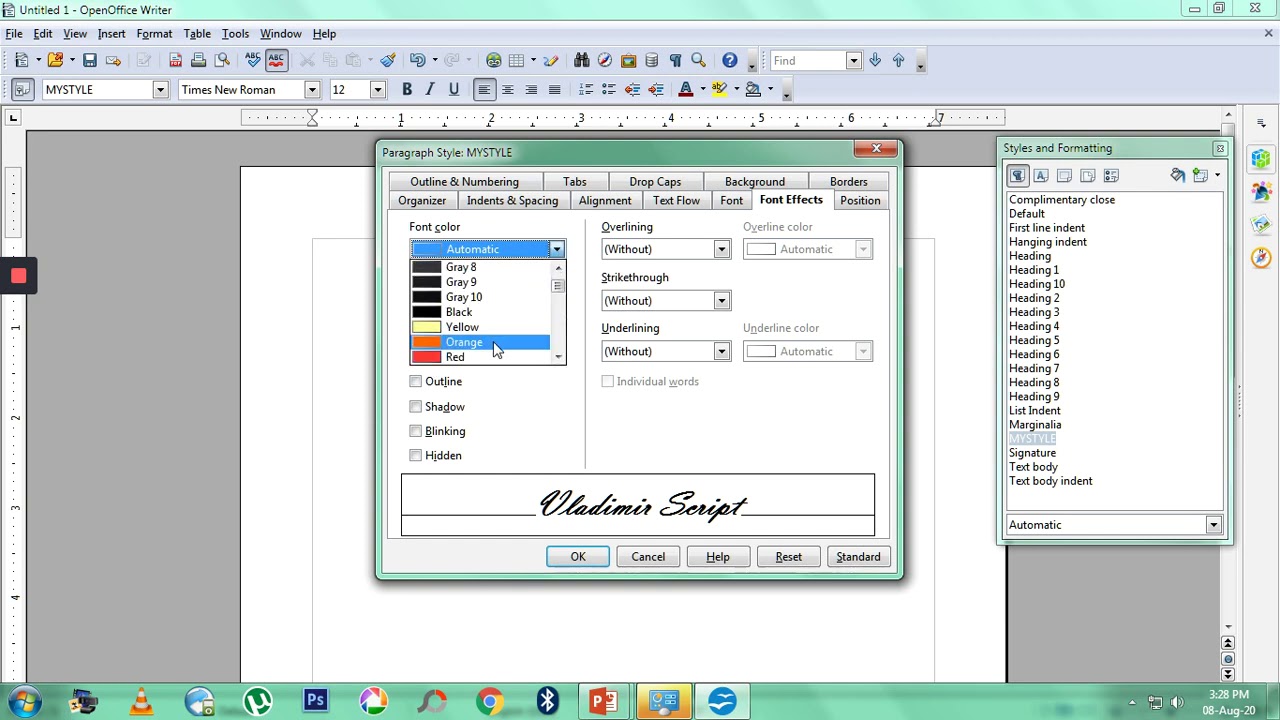
Task: Click the Export as PDF icon
Action: [x=175, y=61]
